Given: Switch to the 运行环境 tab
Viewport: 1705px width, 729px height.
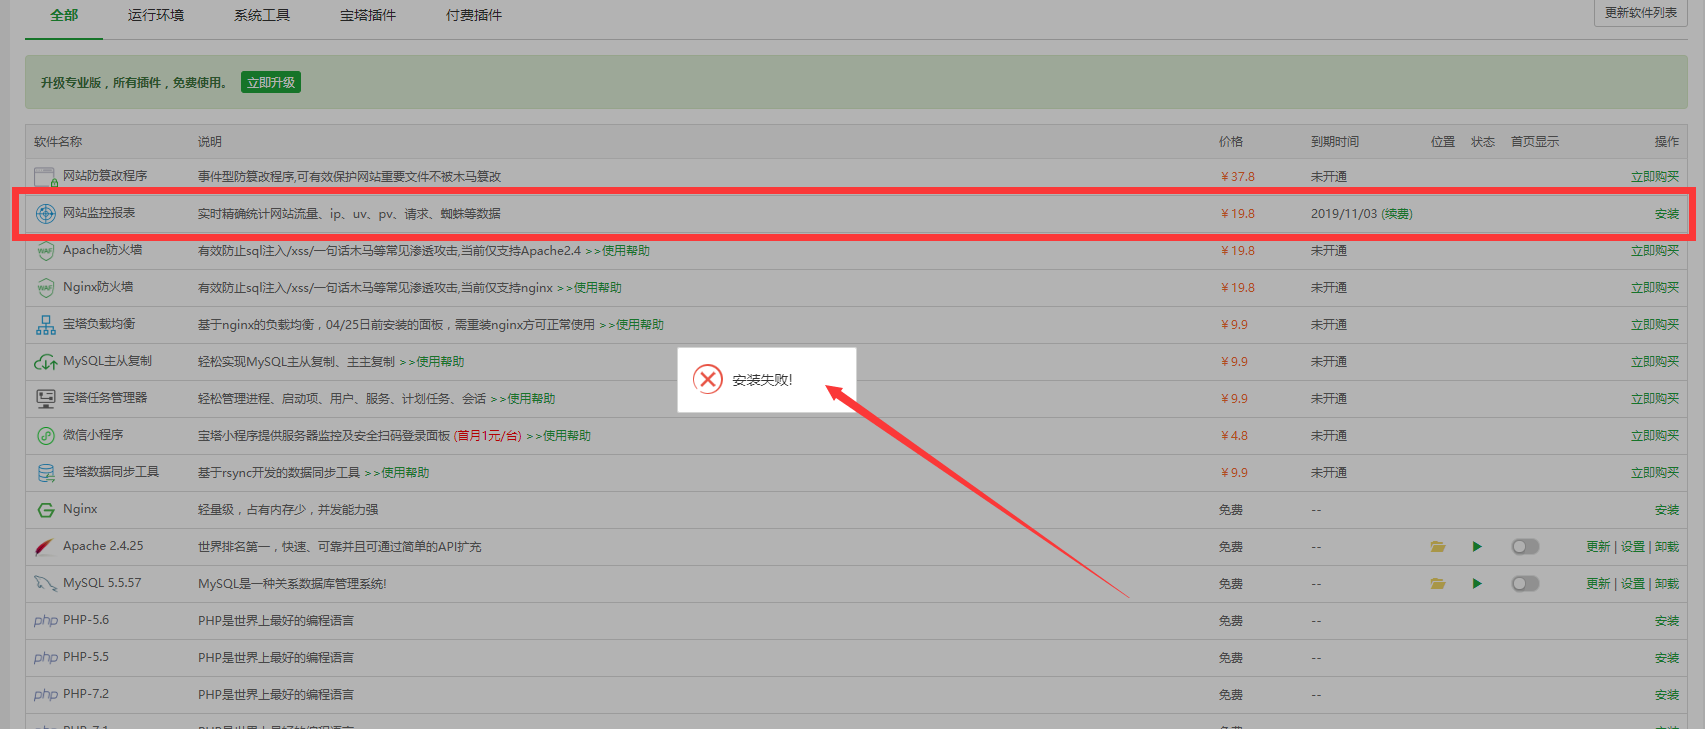Looking at the screenshot, I should click(x=156, y=15).
